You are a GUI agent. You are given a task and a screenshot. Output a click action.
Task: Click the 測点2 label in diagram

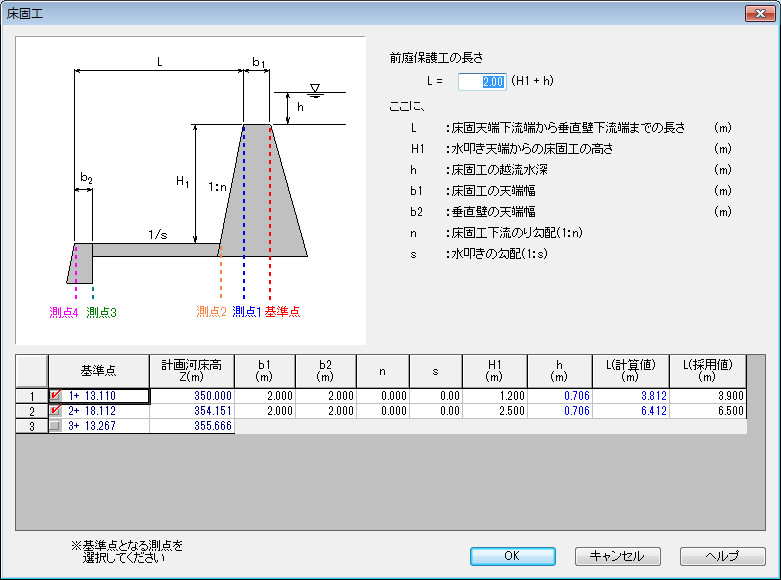(x=211, y=312)
